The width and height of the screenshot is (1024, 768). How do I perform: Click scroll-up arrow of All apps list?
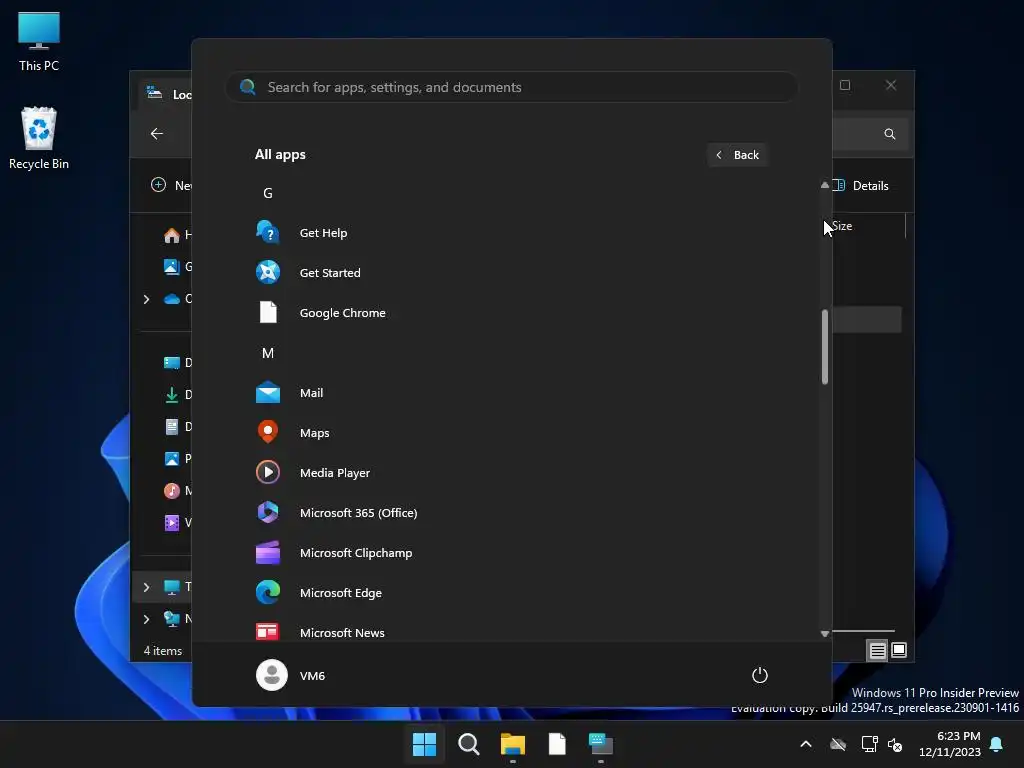point(825,185)
